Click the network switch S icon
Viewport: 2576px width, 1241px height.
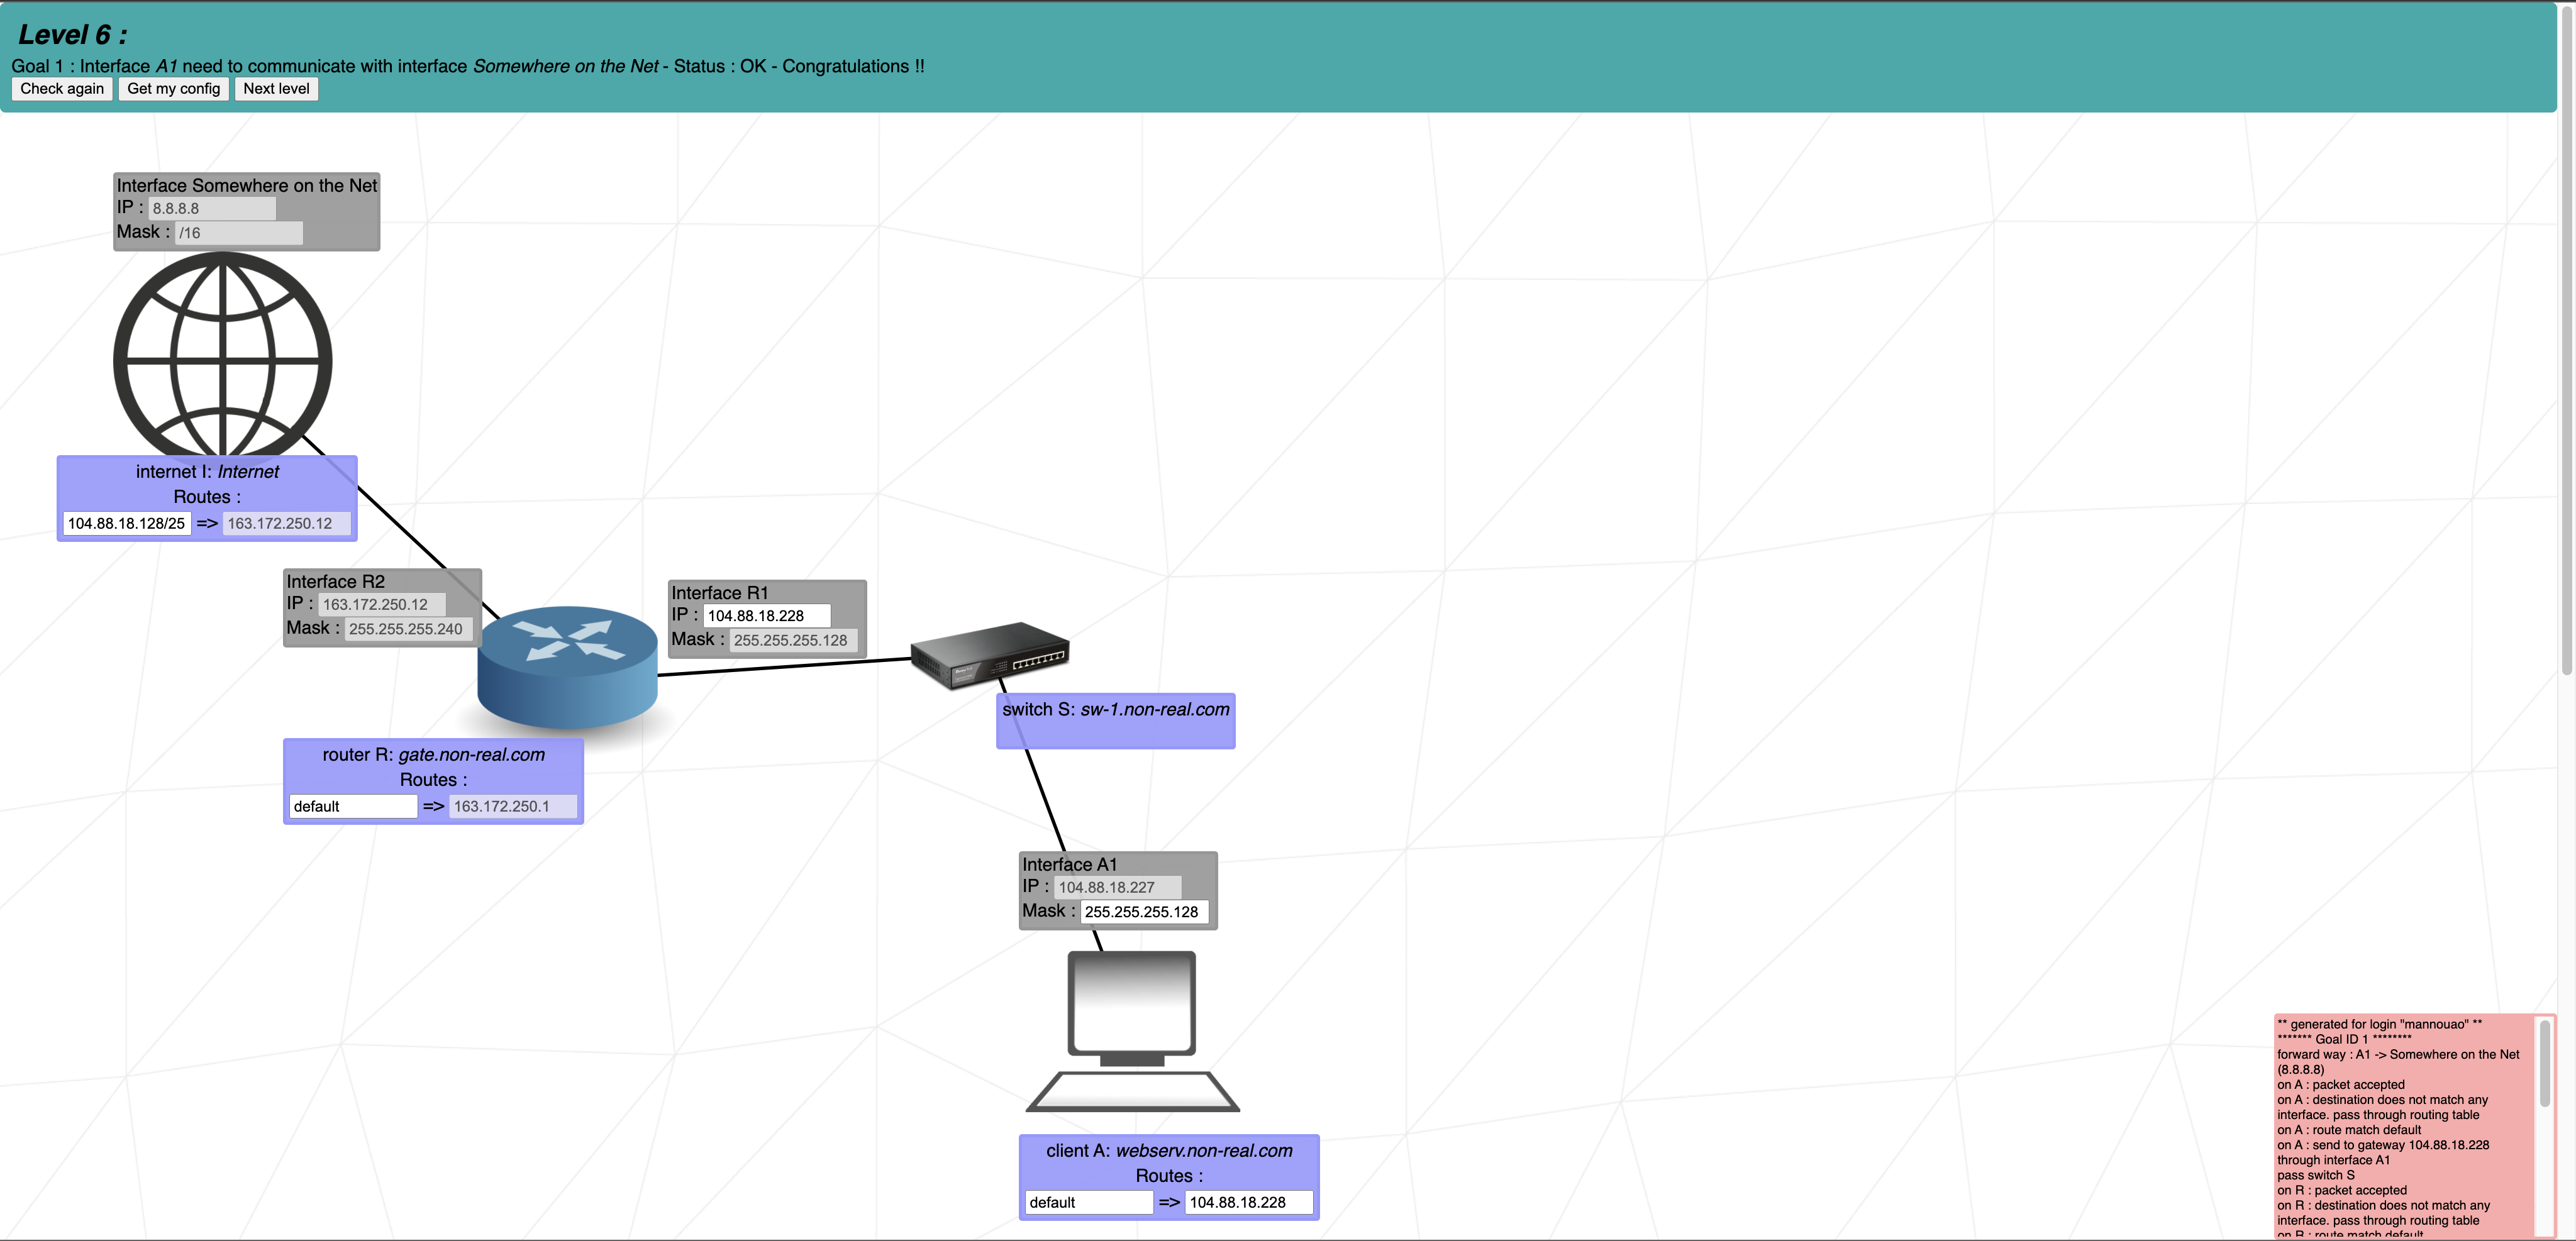coord(989,655)
